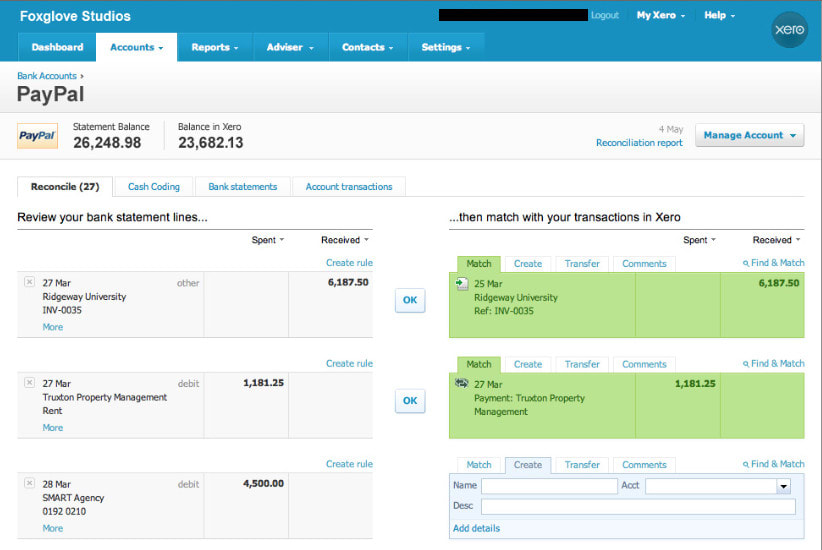The height and width of the screenshot is (550, 822).
Task: Dismiss the Ridgeway University statement line
Action: [29, 282]
